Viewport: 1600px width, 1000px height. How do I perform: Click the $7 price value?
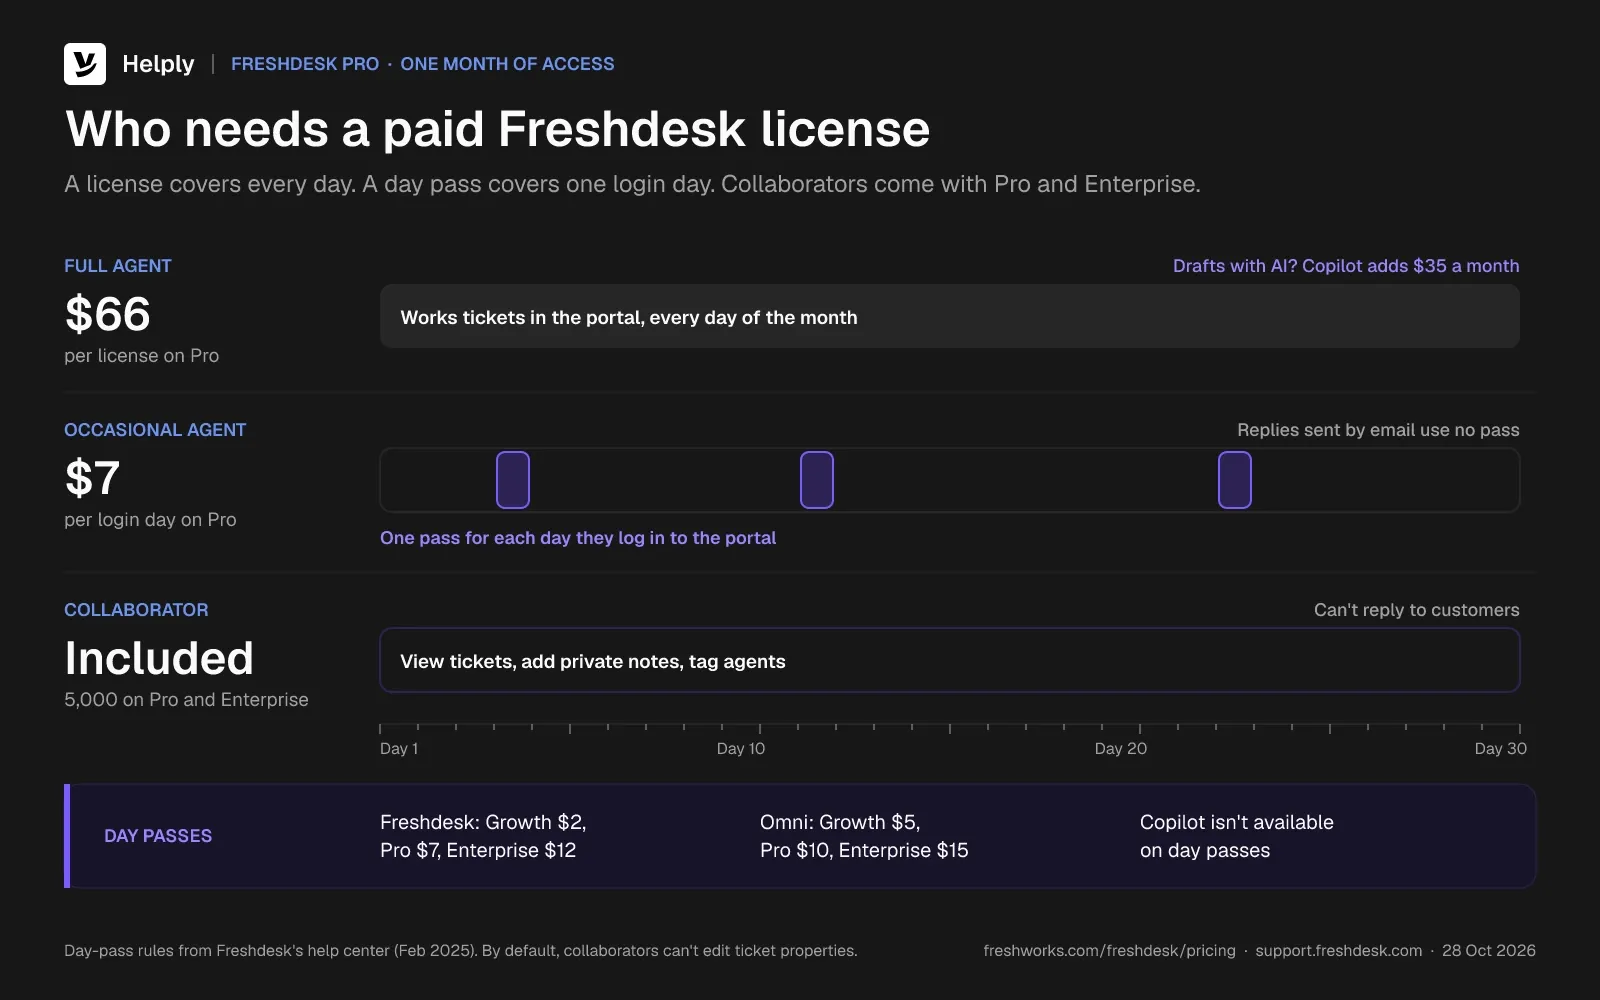[x=93, y=478]
